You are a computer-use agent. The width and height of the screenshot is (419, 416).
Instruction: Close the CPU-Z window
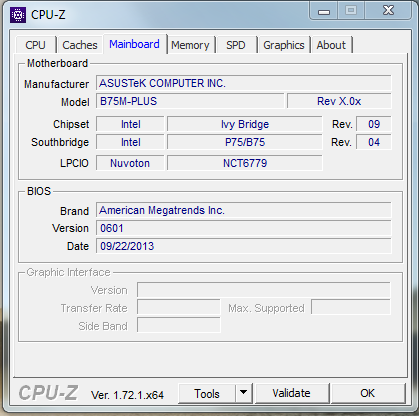tap(388, 11)
